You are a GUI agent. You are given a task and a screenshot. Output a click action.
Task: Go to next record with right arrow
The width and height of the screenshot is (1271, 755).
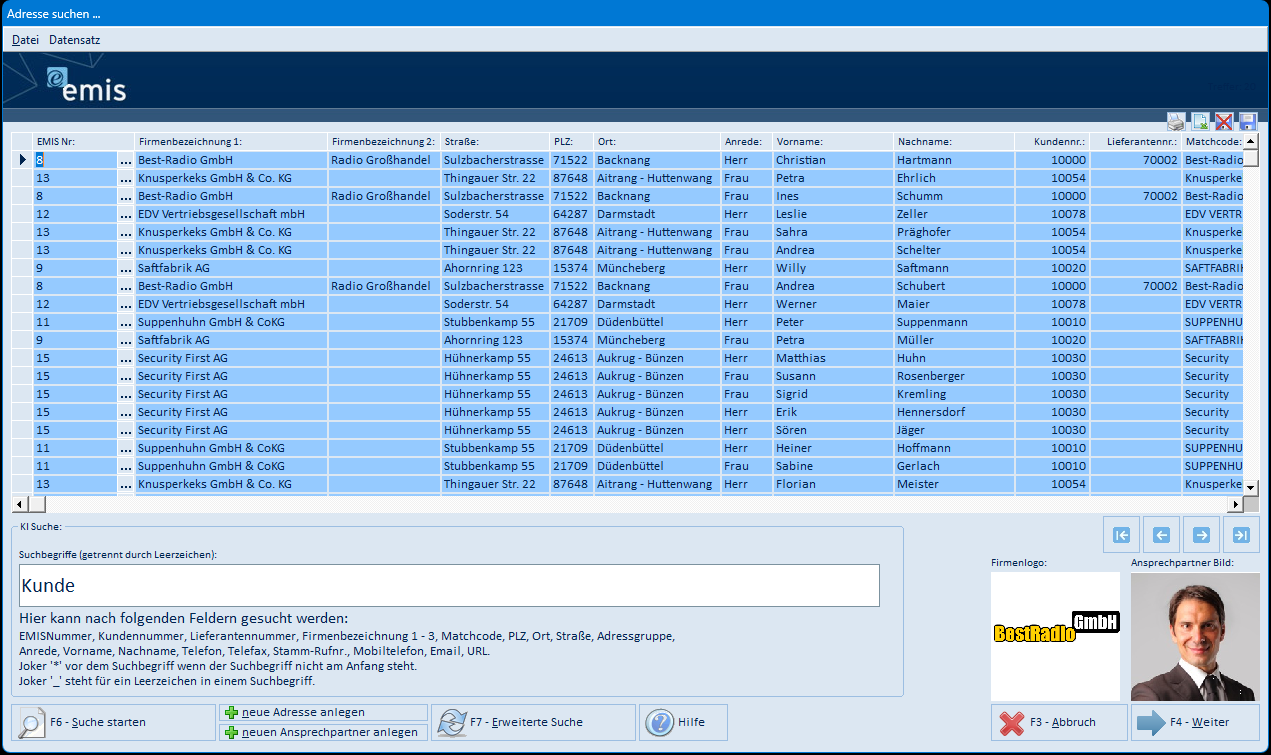point(1201,535)
